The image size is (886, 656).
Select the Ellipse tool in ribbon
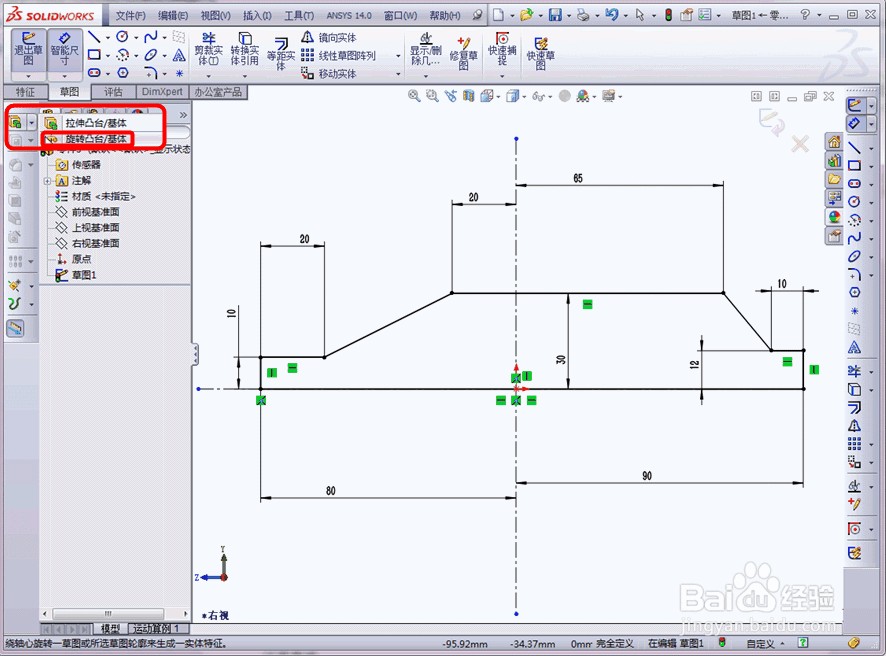150,55
